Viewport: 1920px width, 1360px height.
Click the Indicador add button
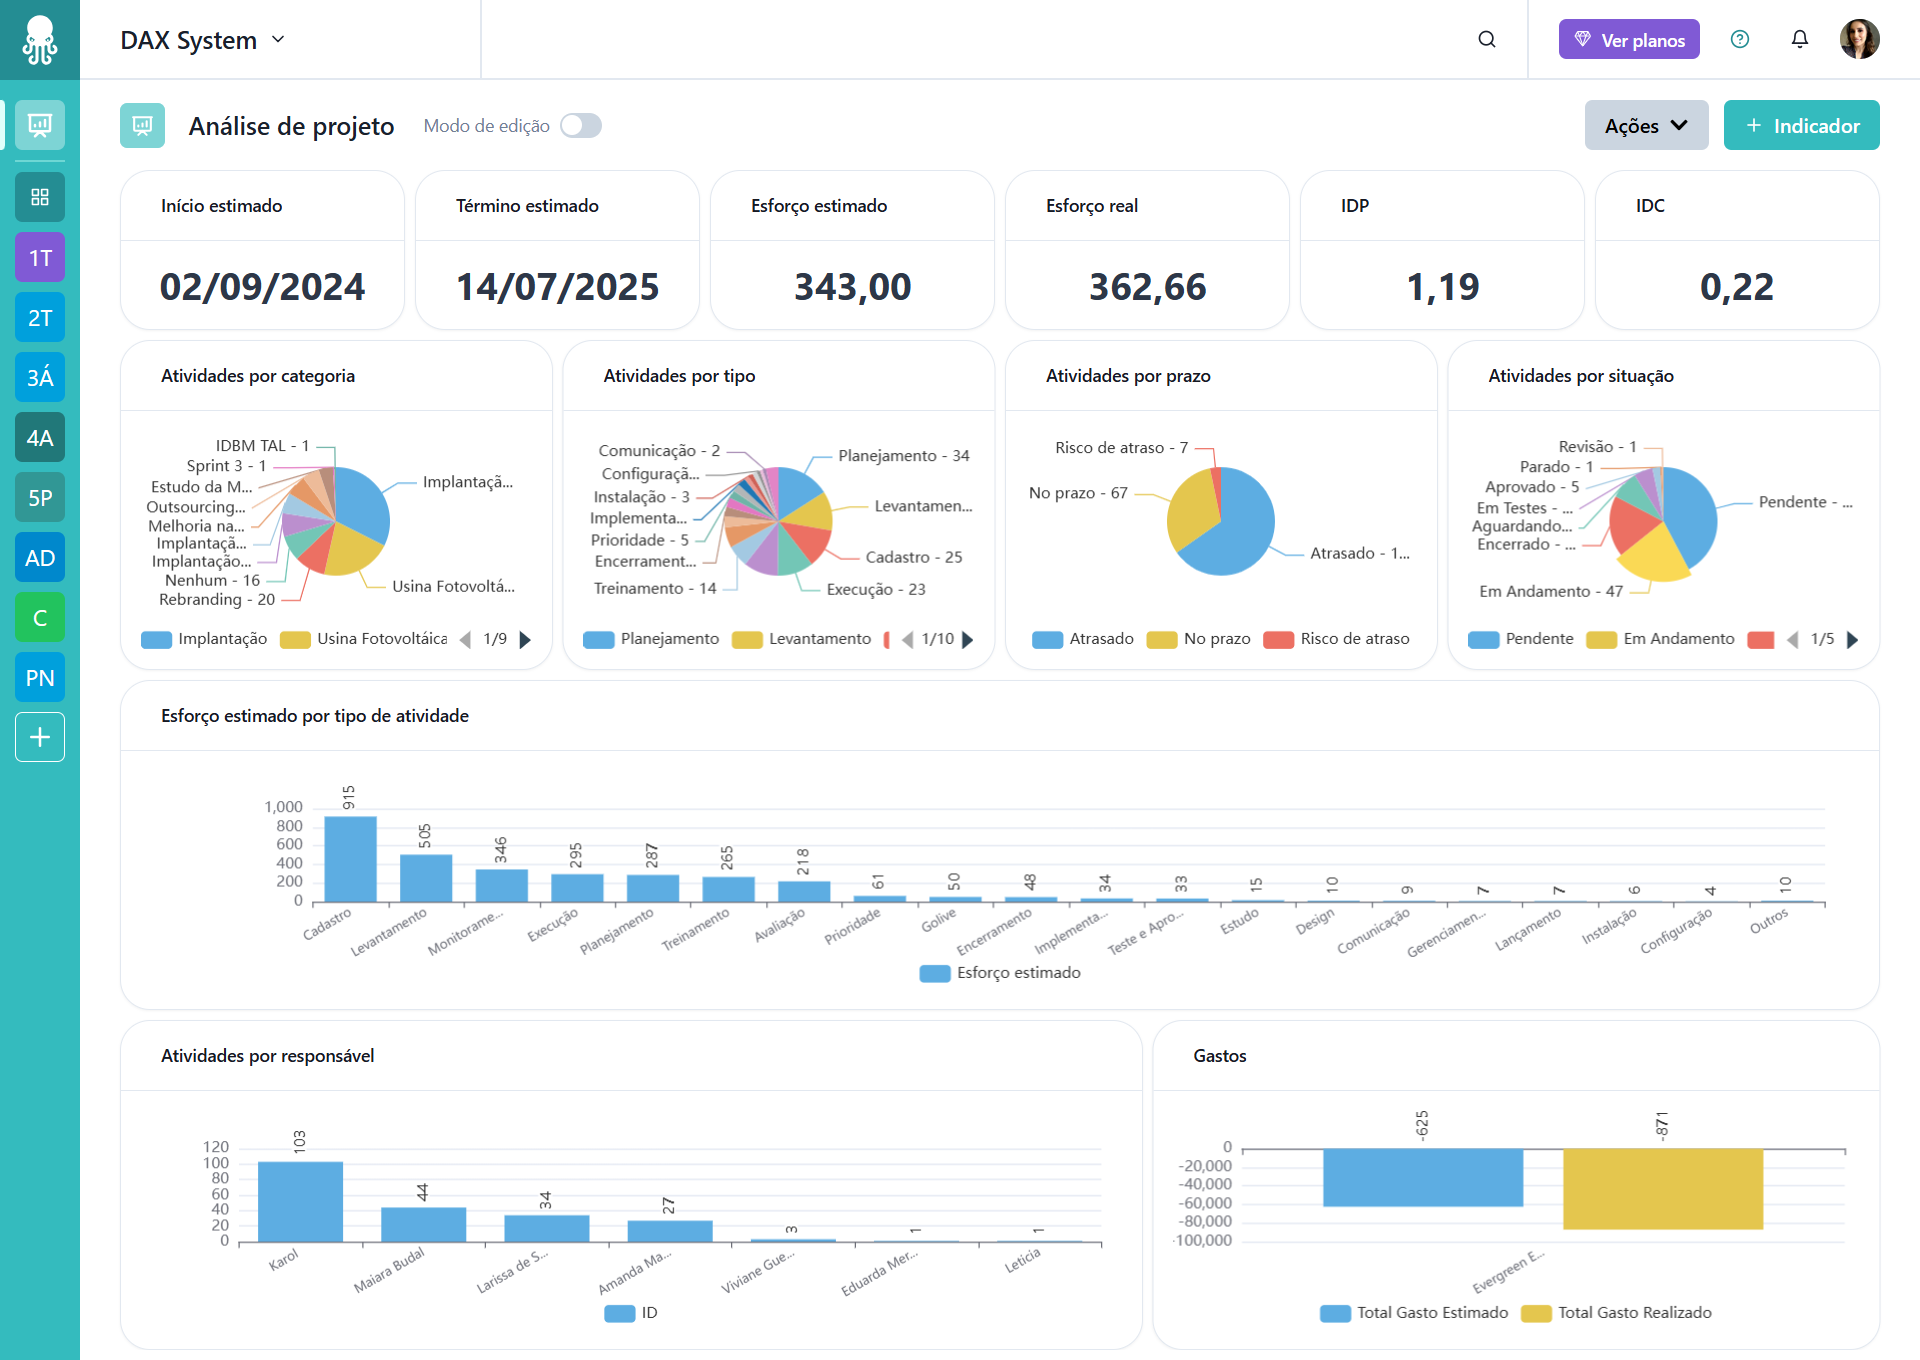coord(1801,126)
